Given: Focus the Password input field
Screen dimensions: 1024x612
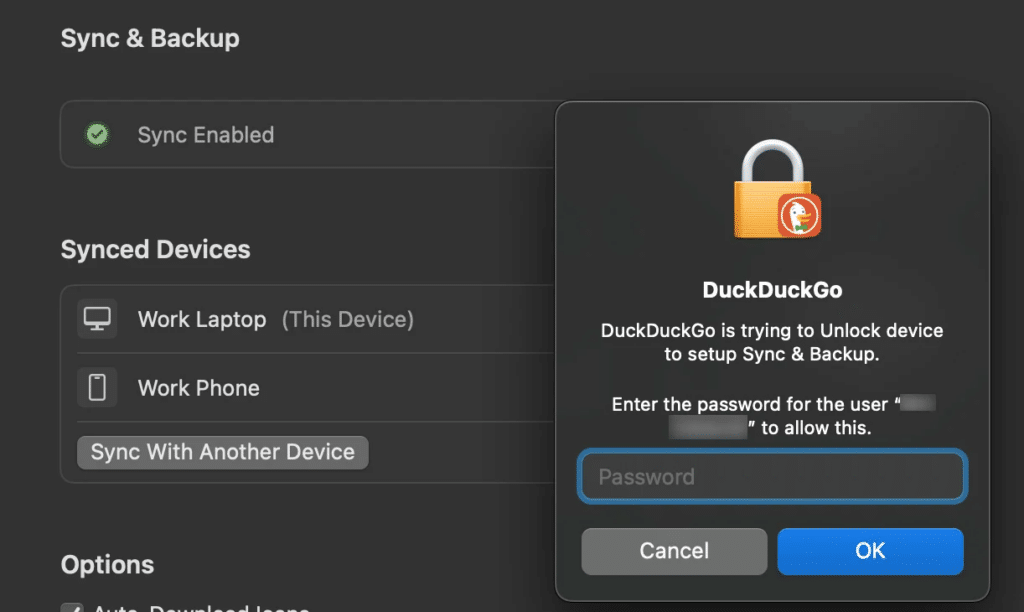Looking at the screenshot, I should [x=772, y=476].
